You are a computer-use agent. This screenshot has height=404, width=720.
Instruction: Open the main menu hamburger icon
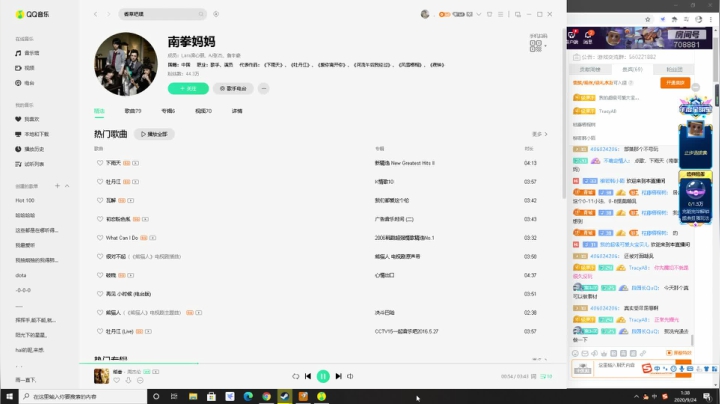point(501,14)
